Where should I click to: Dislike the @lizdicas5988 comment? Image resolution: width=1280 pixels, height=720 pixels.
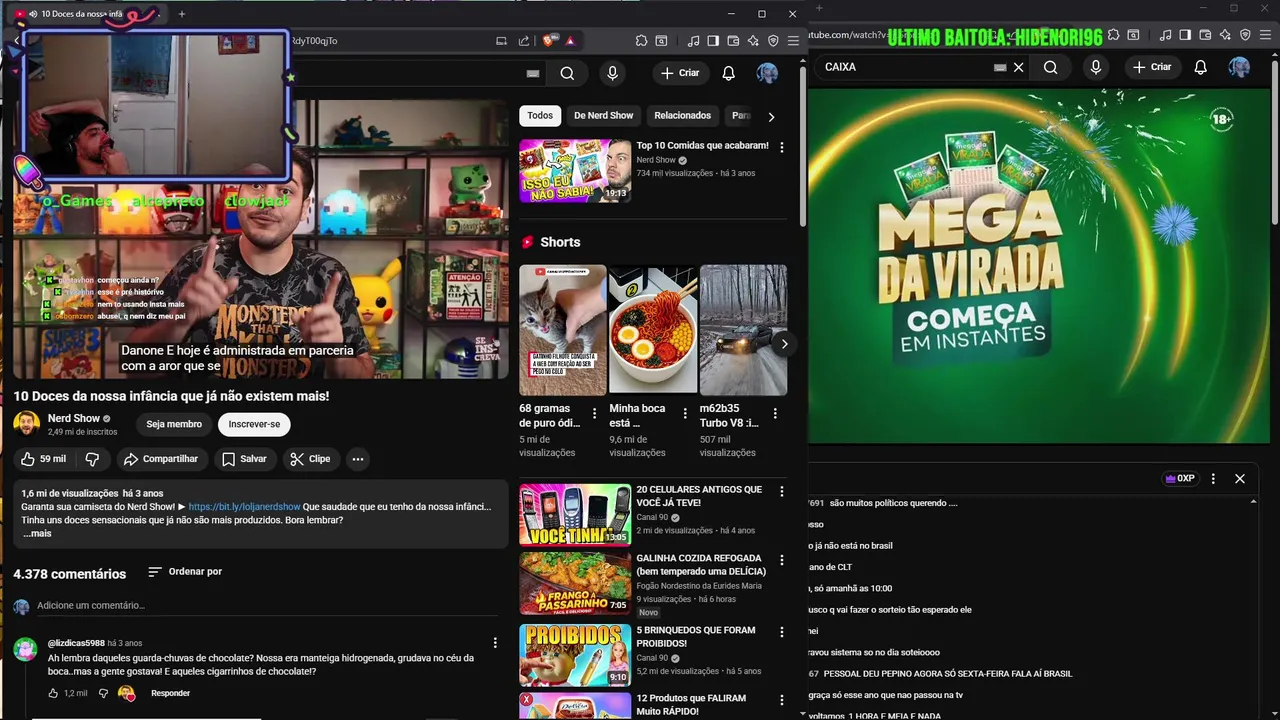coord(103,693)
